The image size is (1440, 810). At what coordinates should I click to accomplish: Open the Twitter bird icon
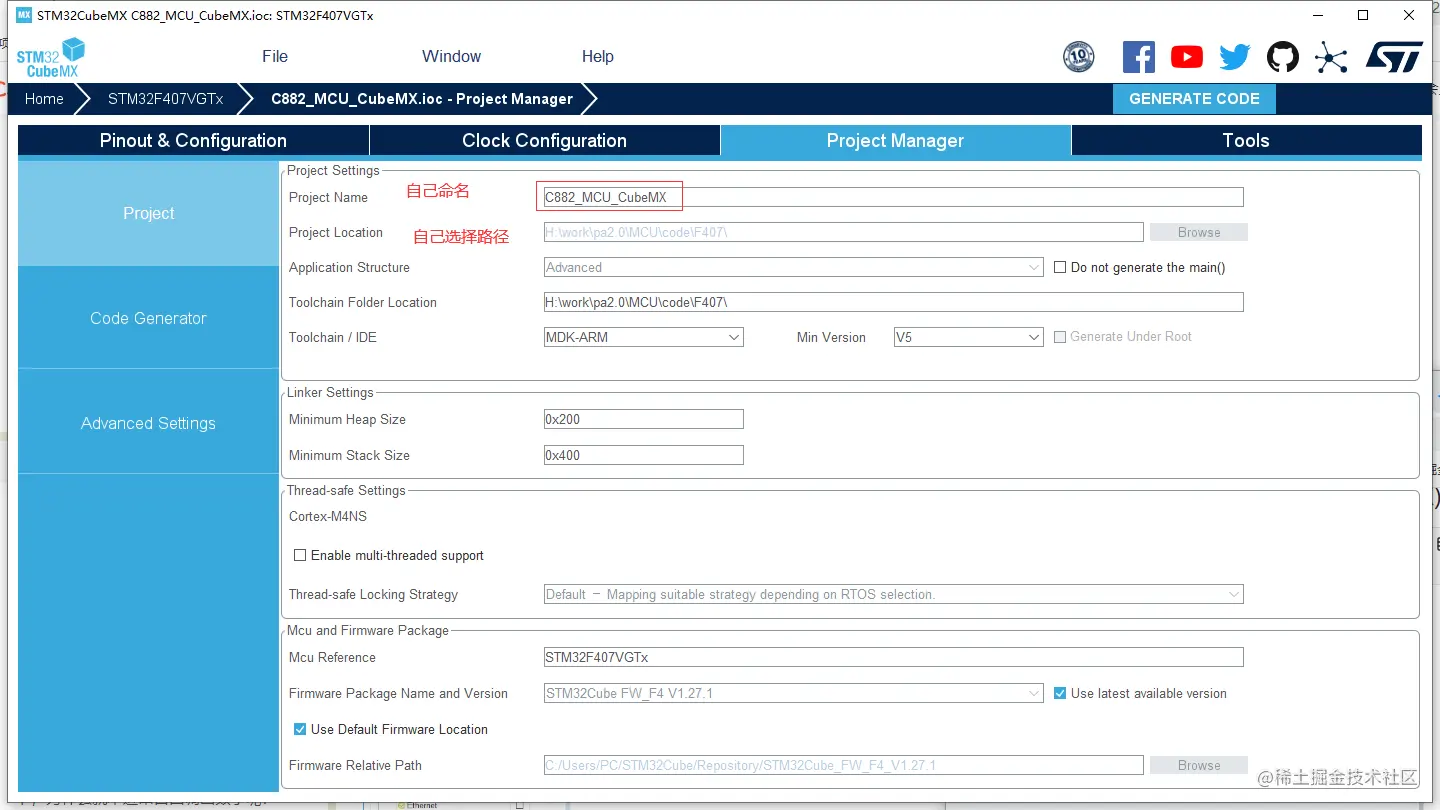click(1234, 57)
